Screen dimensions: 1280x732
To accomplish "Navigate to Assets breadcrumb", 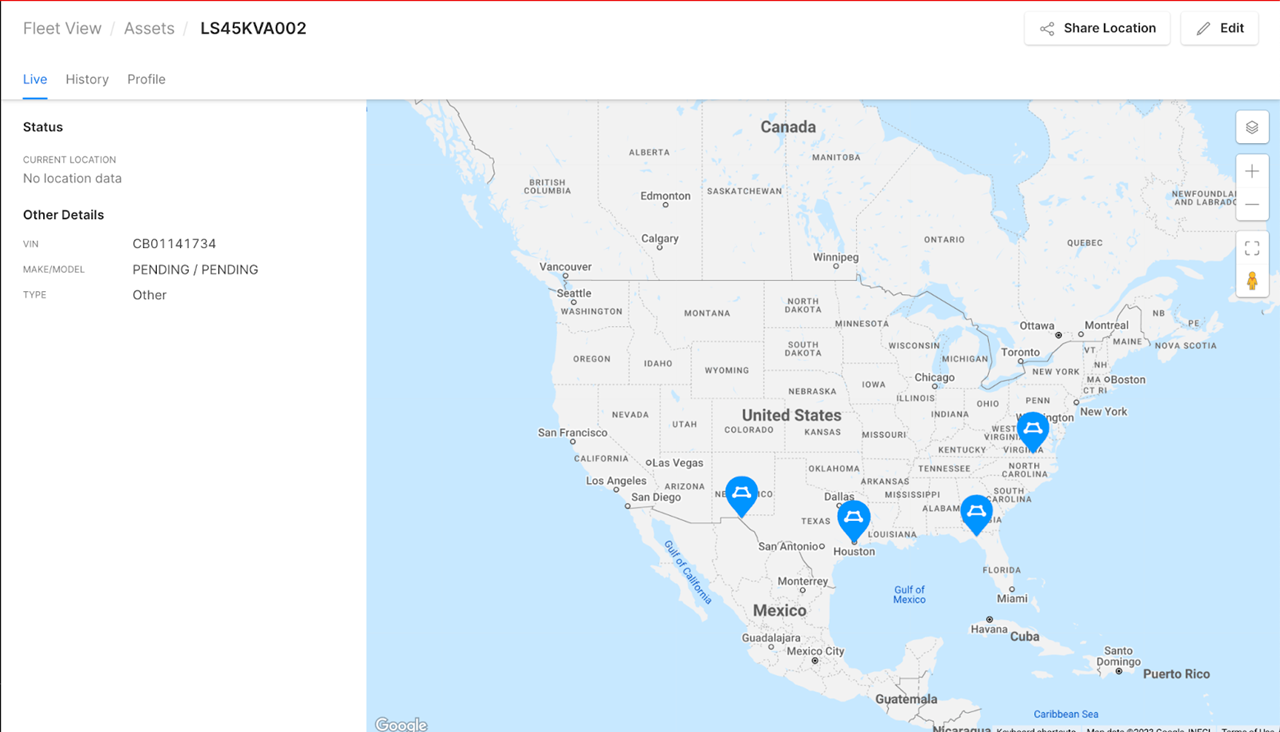I will (149, 28).
